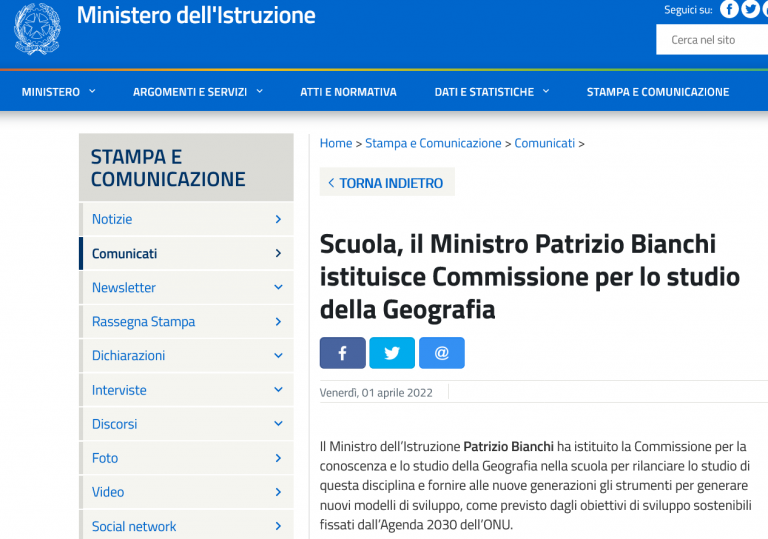Open Discorsi in sidebar
768x539 pixels.
(115, 424)
